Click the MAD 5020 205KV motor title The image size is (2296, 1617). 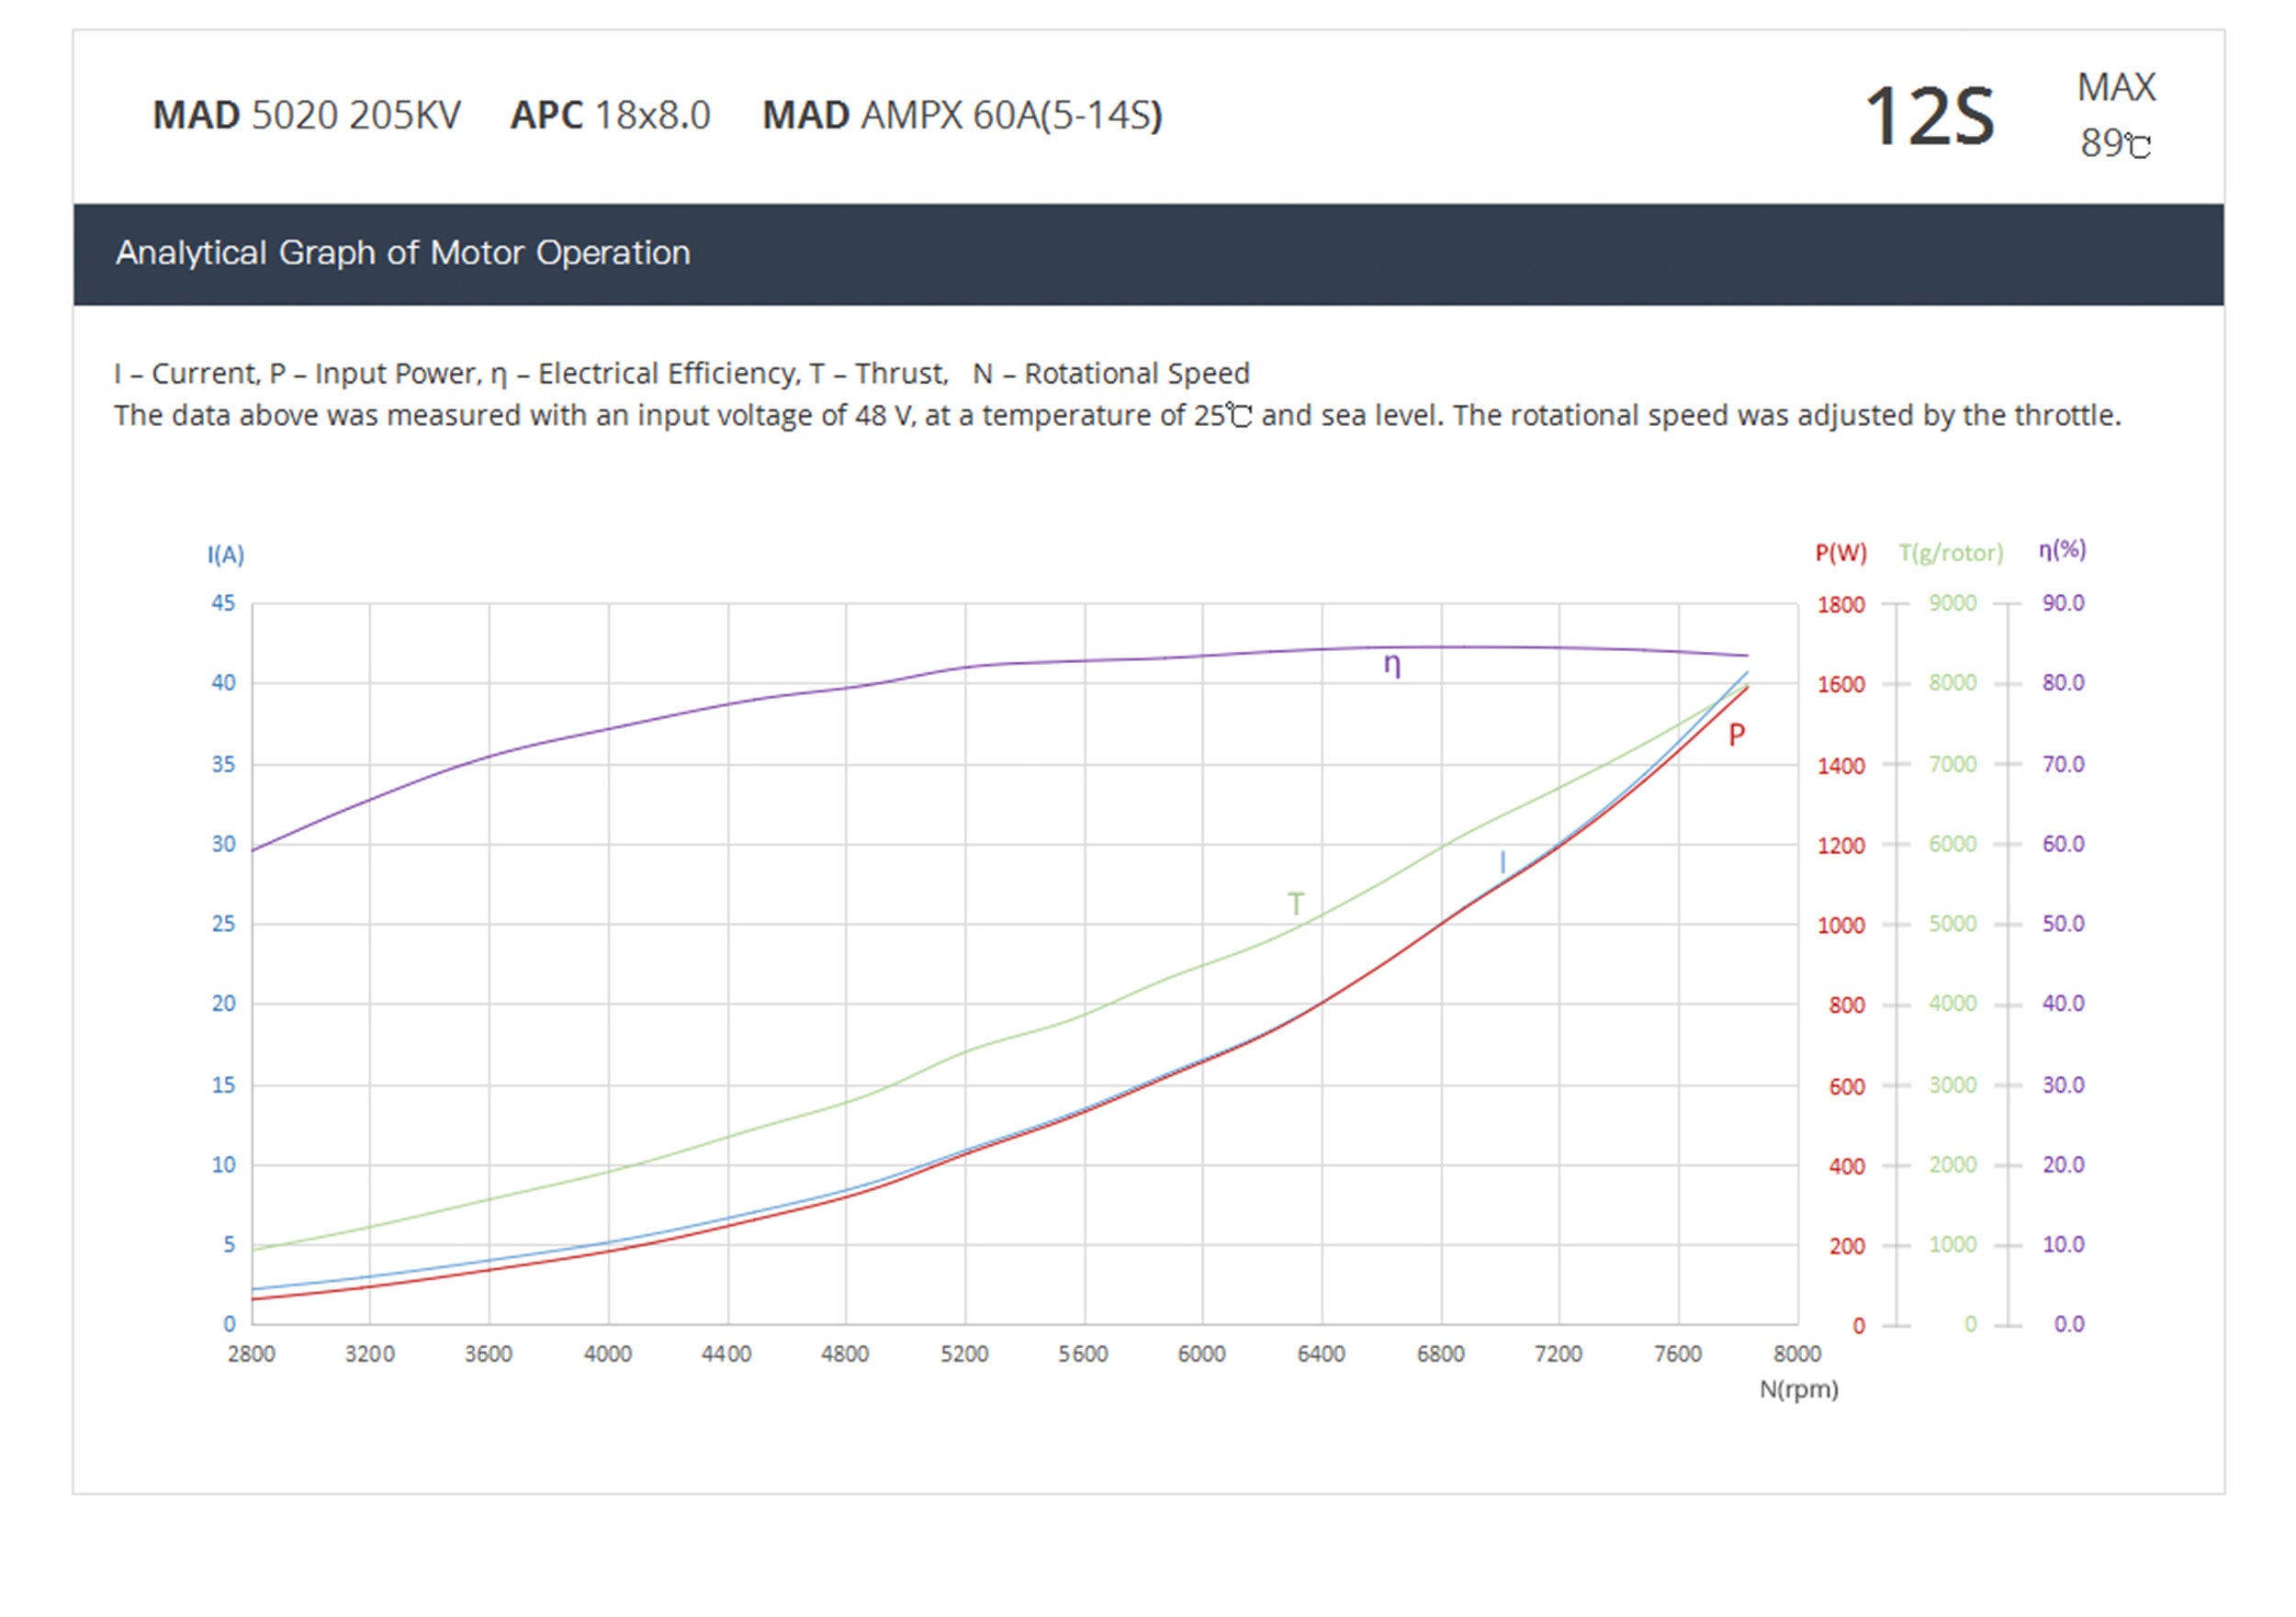click(x=306, y=116)
